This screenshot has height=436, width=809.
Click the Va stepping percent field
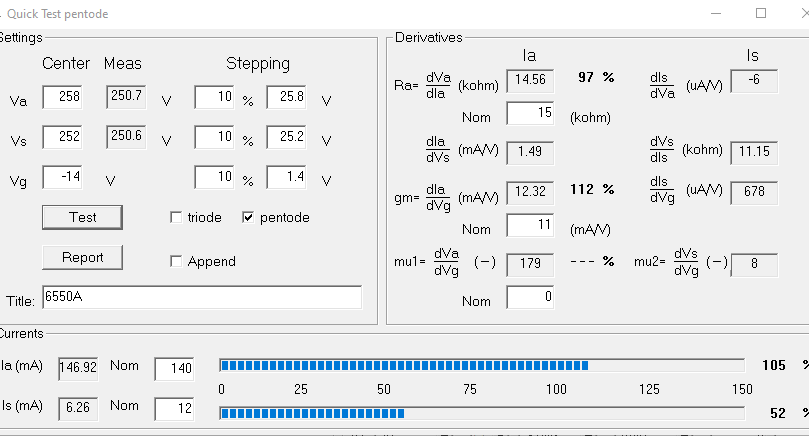tap(214, 98)
